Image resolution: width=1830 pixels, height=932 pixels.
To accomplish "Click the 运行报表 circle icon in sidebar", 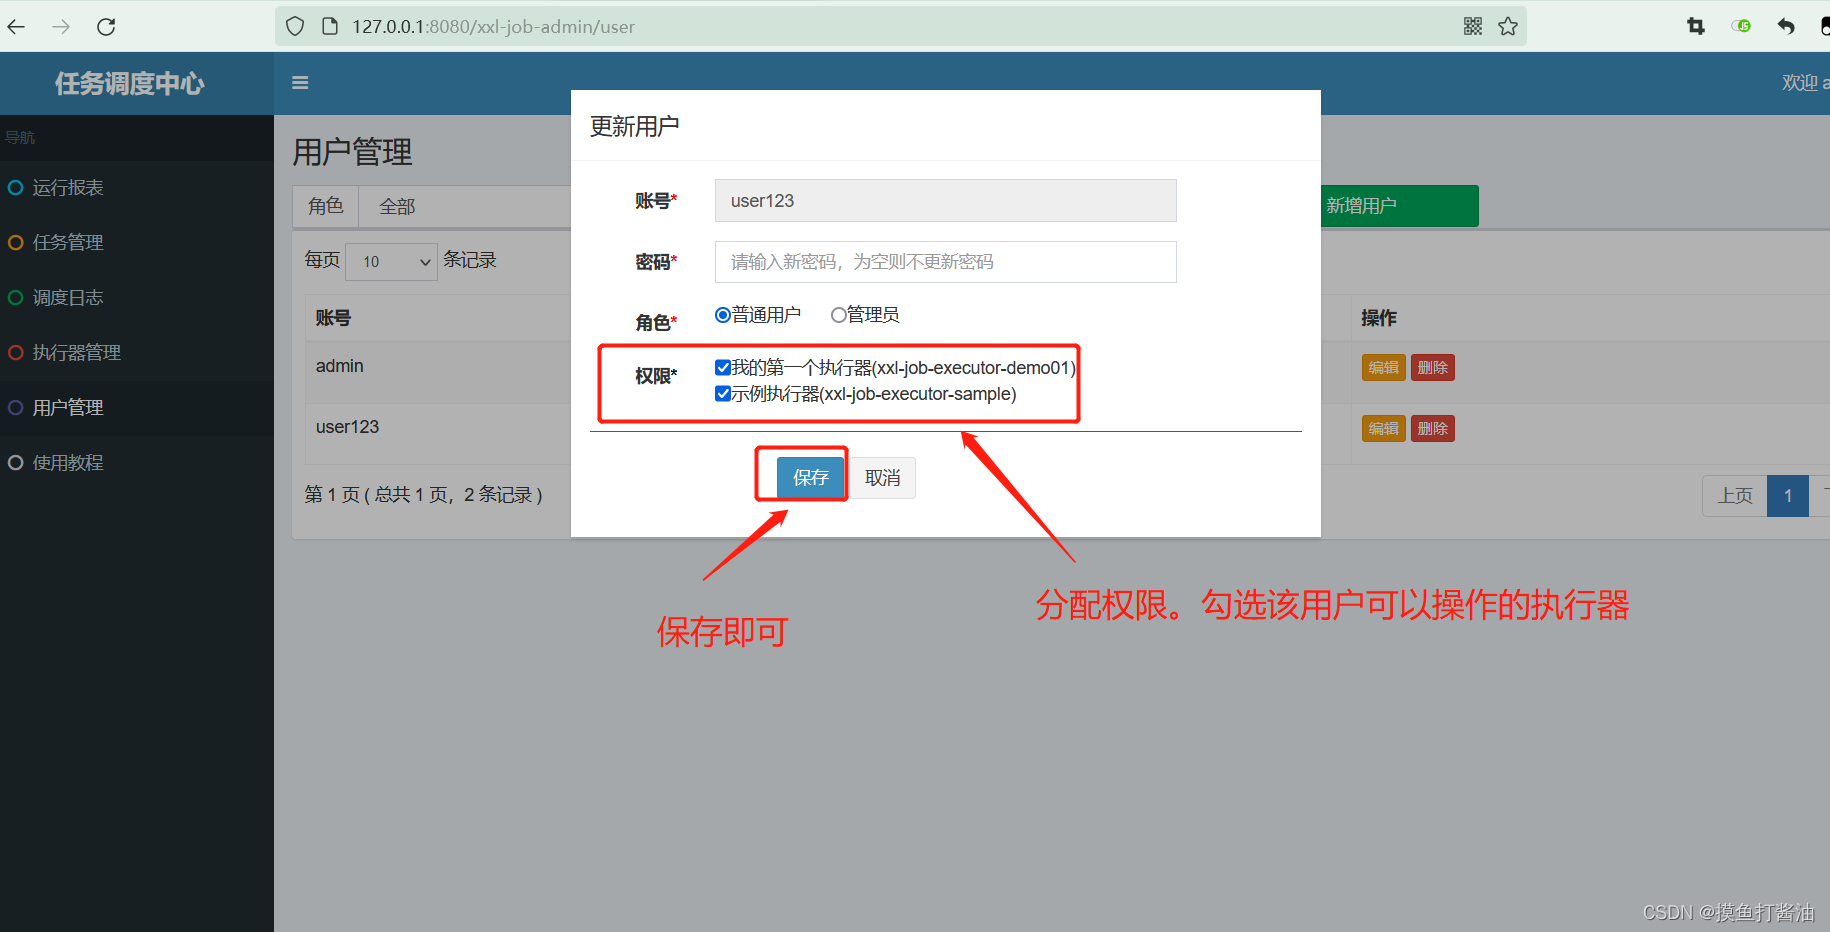I will [15, 187].
